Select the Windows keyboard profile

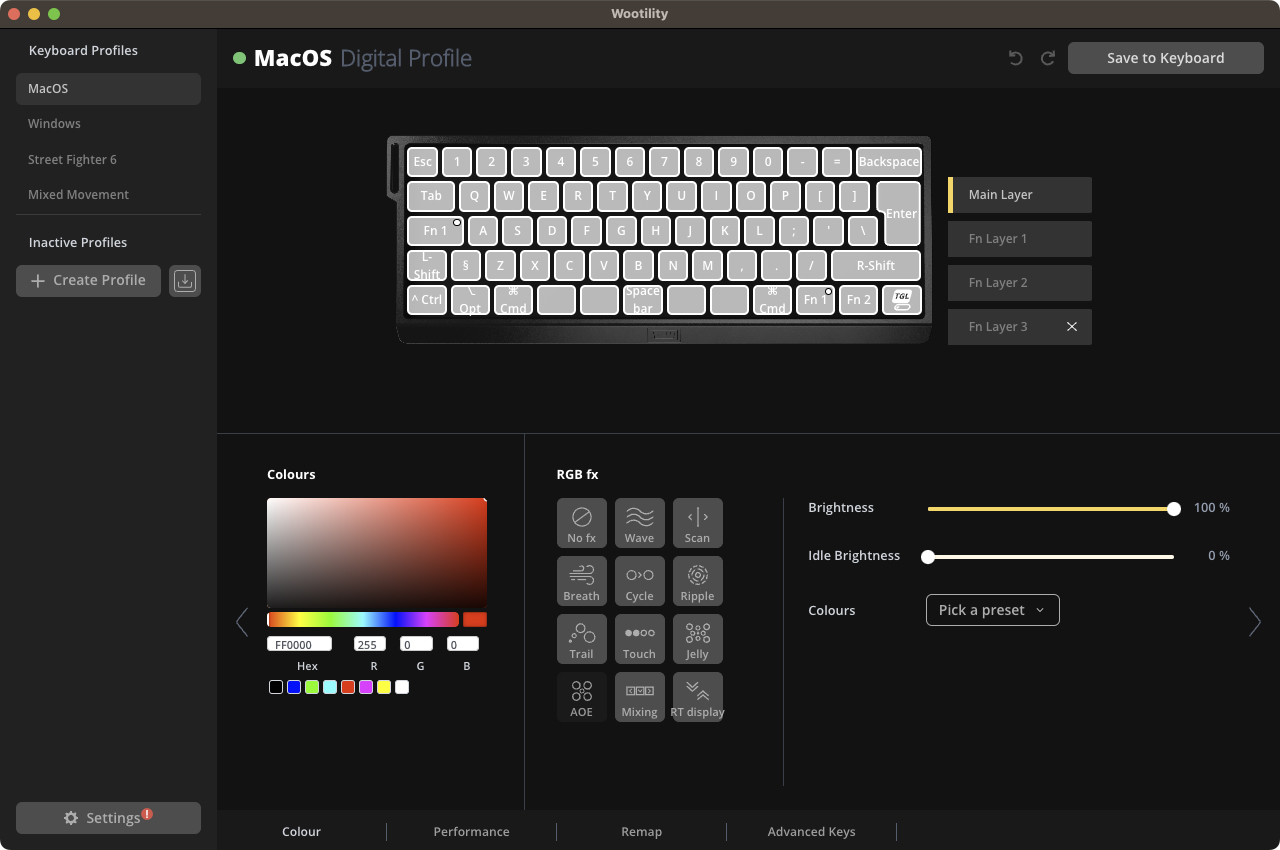click(x=108, y=124)
